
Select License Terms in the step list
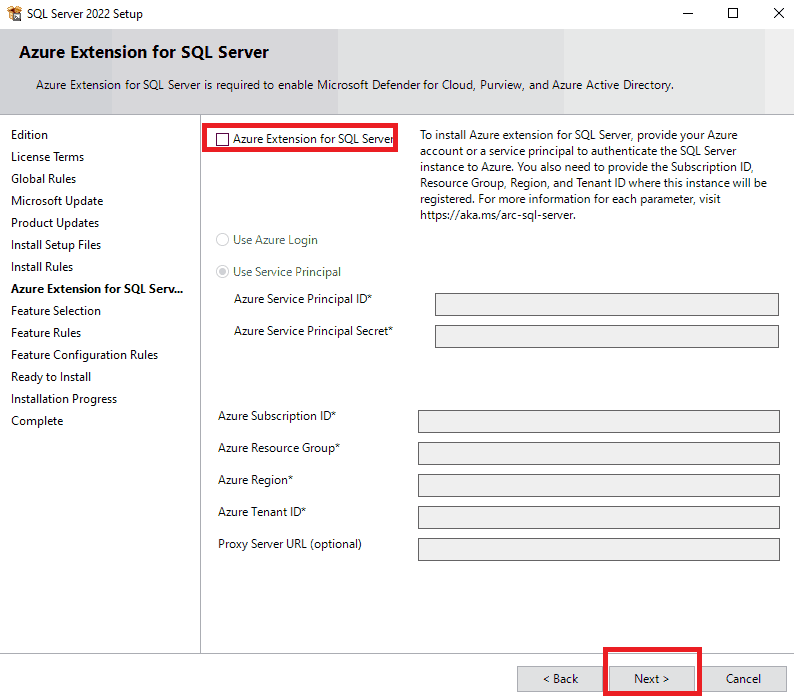click(47, 157)
